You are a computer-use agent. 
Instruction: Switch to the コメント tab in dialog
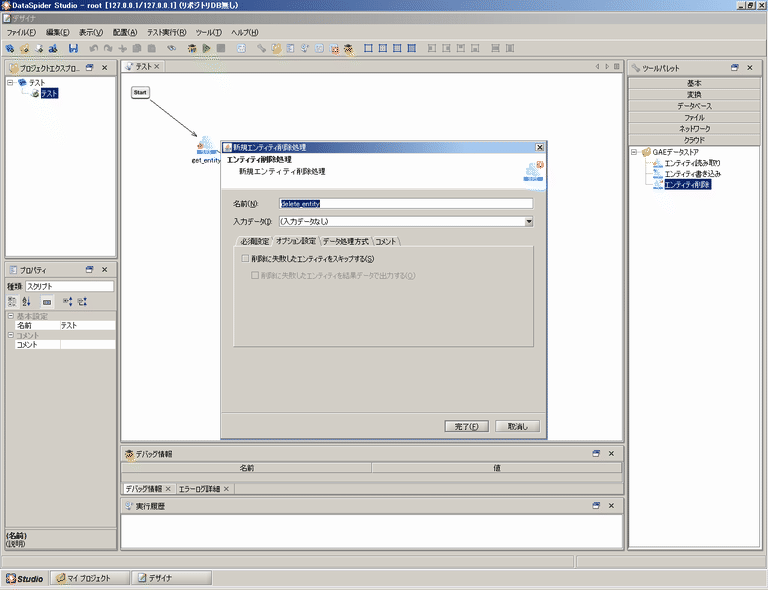(385, 241)
